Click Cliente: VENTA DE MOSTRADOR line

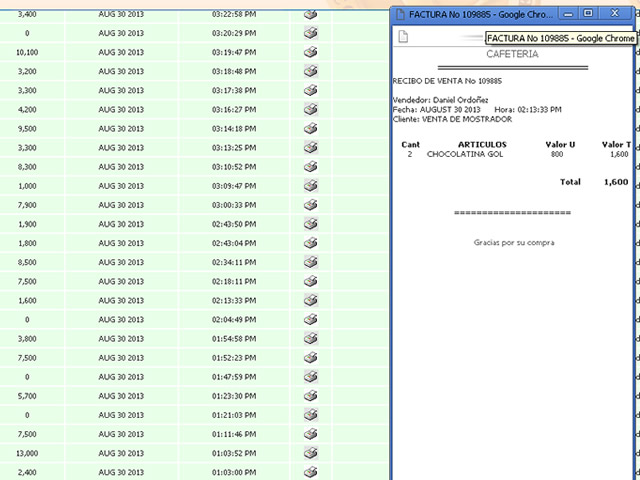452,119
